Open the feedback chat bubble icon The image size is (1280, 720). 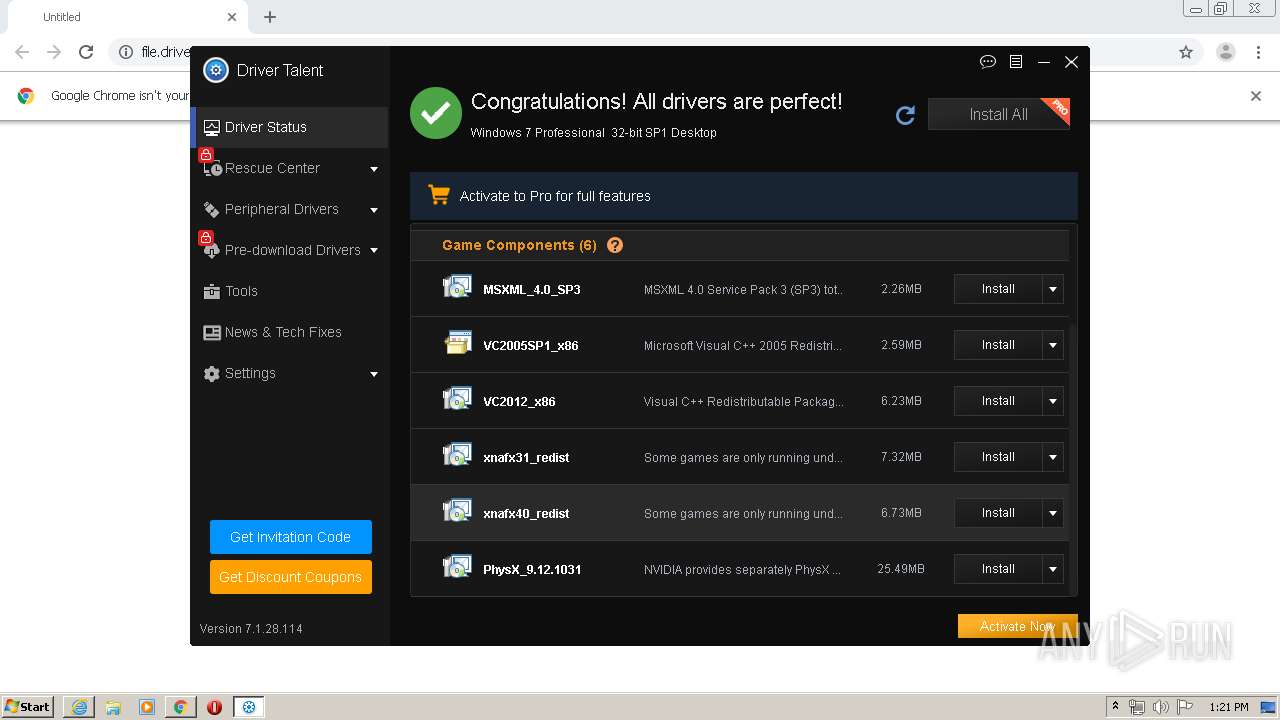(988, 62)
